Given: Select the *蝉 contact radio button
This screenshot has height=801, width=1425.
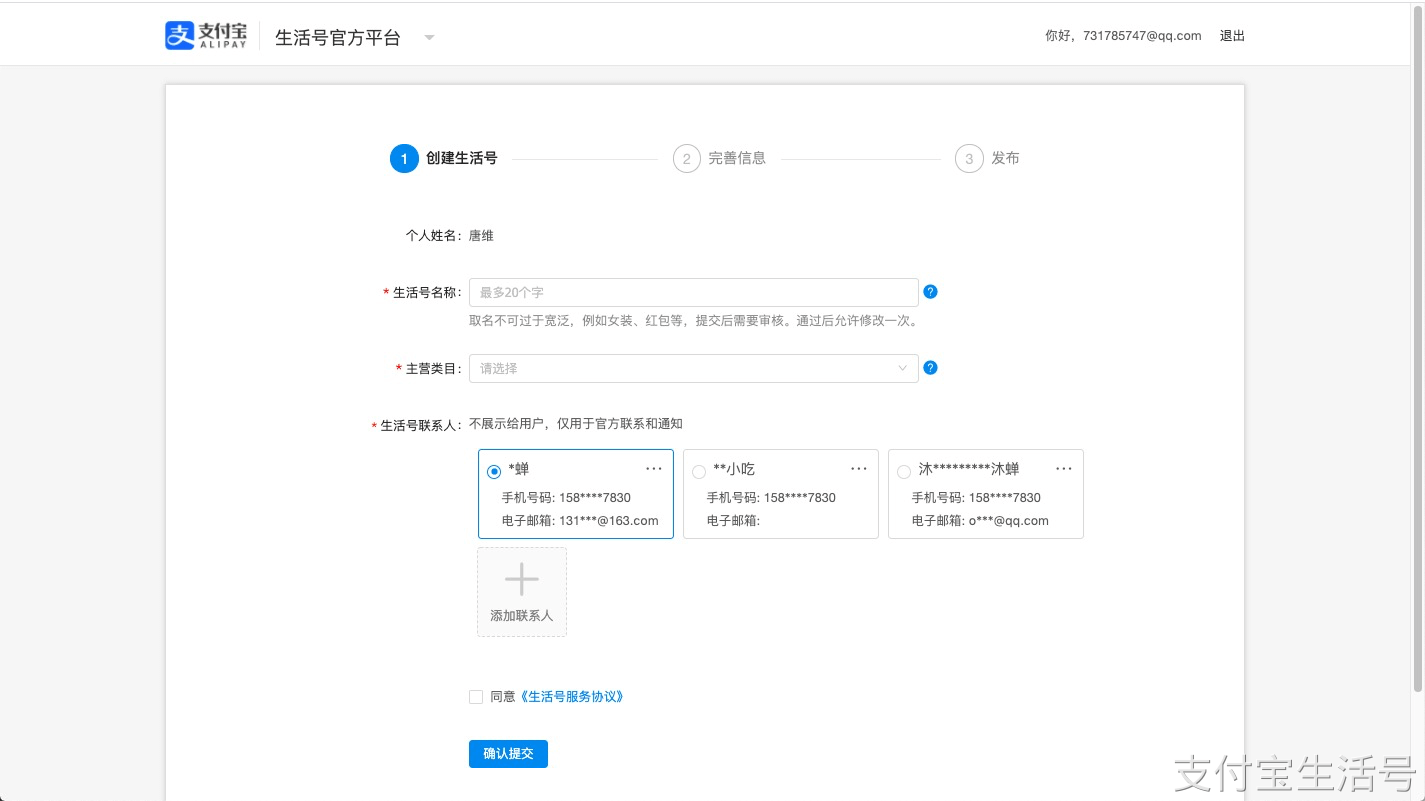Looking at the screenshot, I should [x=494, y=472].
